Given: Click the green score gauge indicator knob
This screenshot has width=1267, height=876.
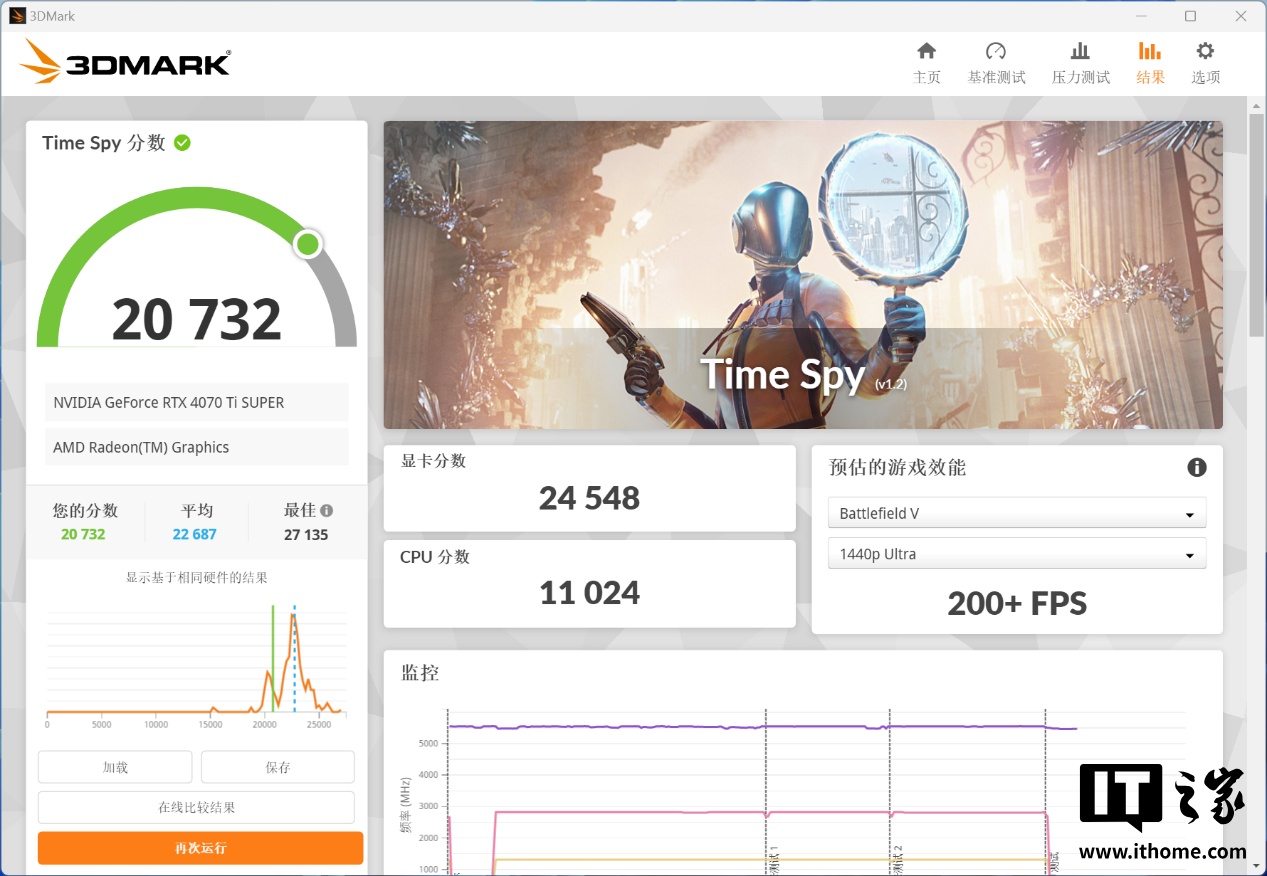Looking at the screenshot, I should (x=308, y=243).
